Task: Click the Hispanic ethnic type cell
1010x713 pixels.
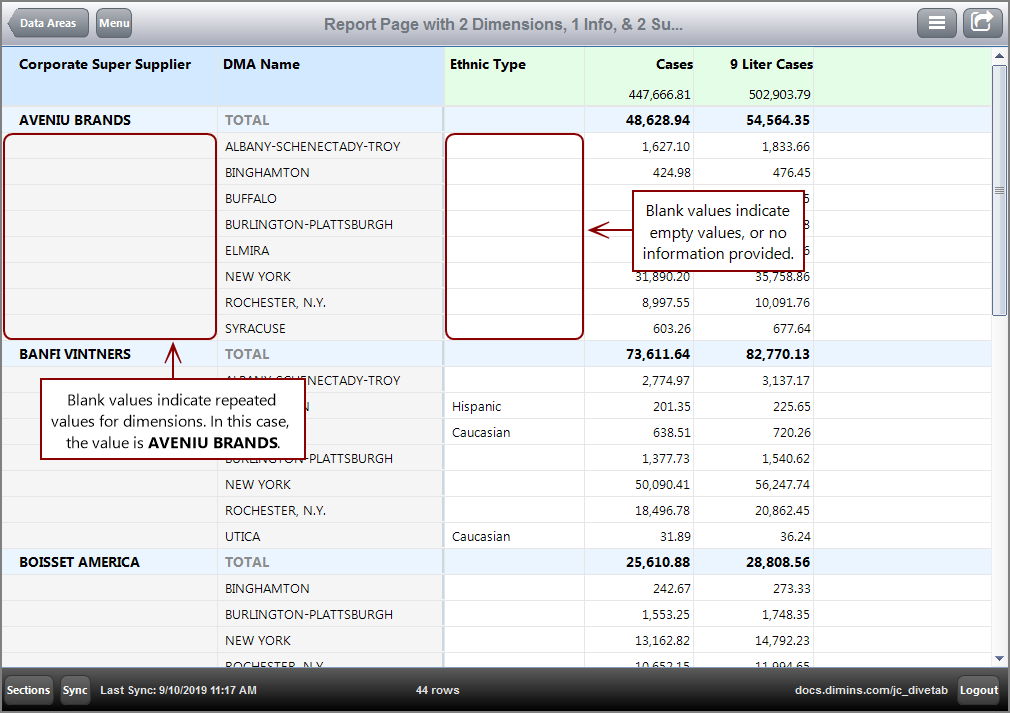Action: point(477,406)
